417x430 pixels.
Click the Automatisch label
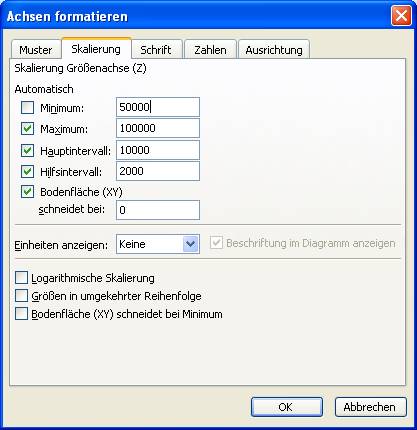(x=44, y=89)
